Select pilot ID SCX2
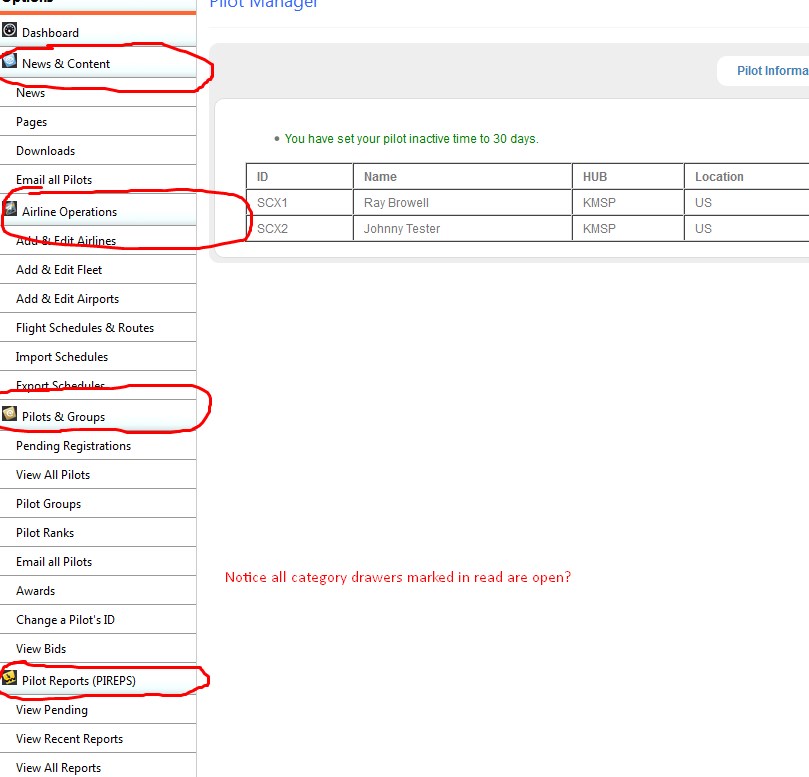809x777 pixels. (x=272, y=228)
